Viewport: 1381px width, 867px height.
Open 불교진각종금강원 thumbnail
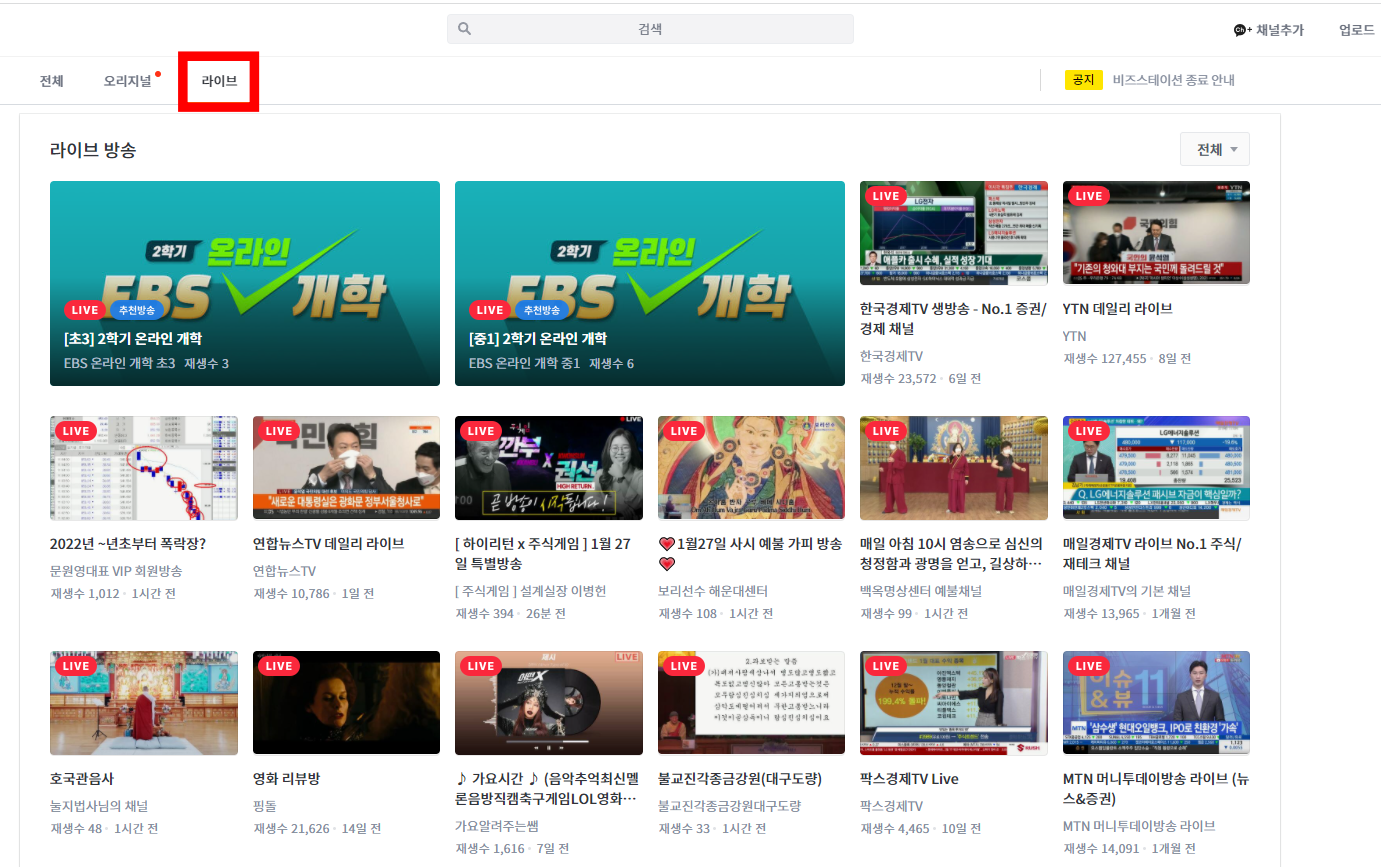(751, 703)
